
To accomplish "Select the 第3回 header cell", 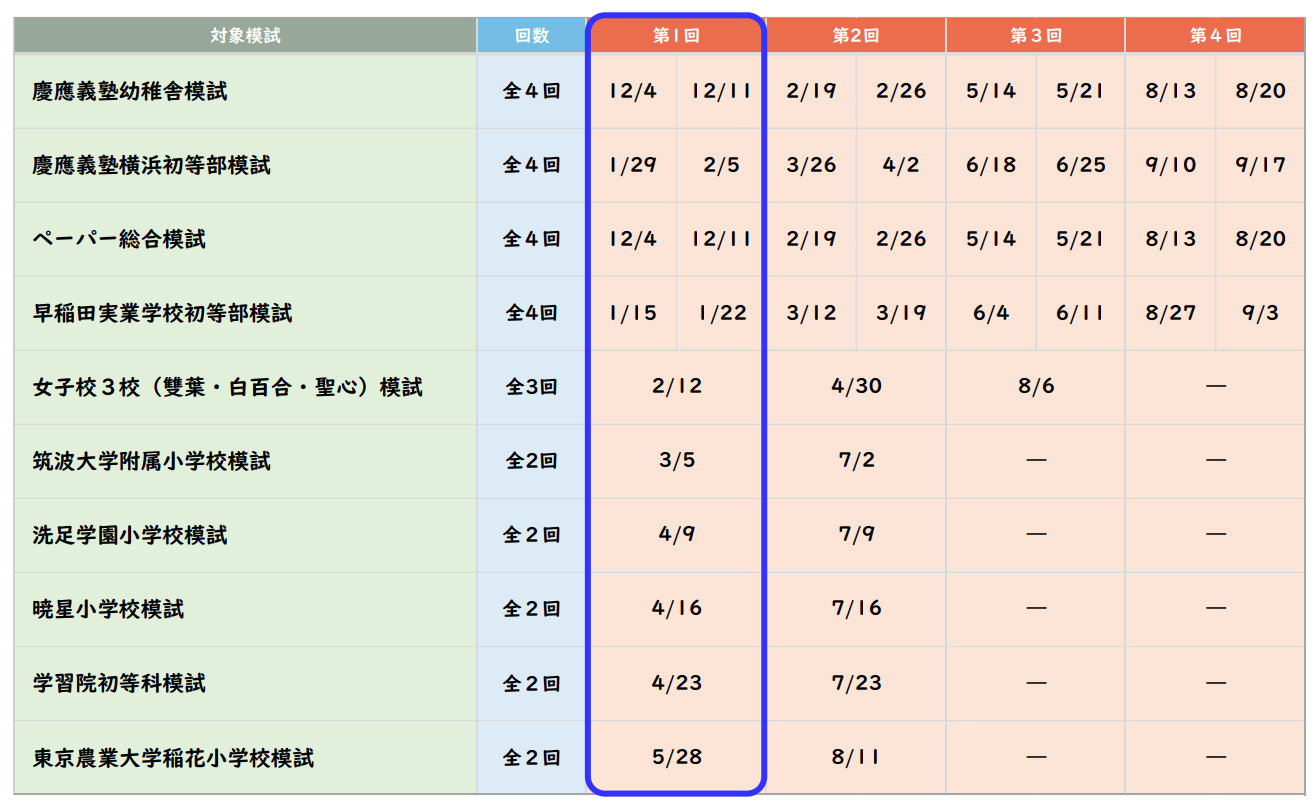I will pyautogui.click(x=1035, y=35).
